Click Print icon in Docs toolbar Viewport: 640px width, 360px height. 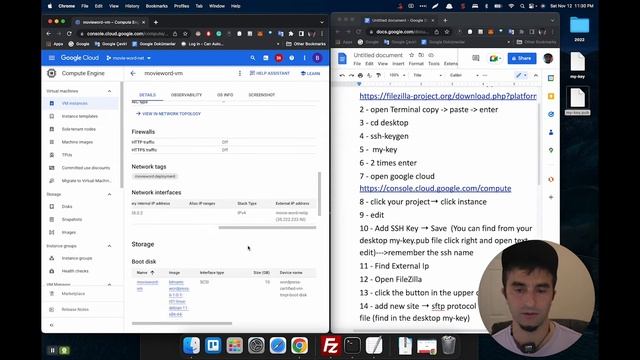[x=360, y=75]
